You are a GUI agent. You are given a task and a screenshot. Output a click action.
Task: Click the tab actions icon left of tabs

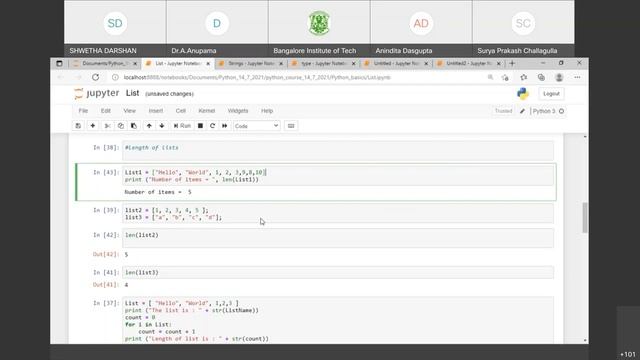coord(59,63)
